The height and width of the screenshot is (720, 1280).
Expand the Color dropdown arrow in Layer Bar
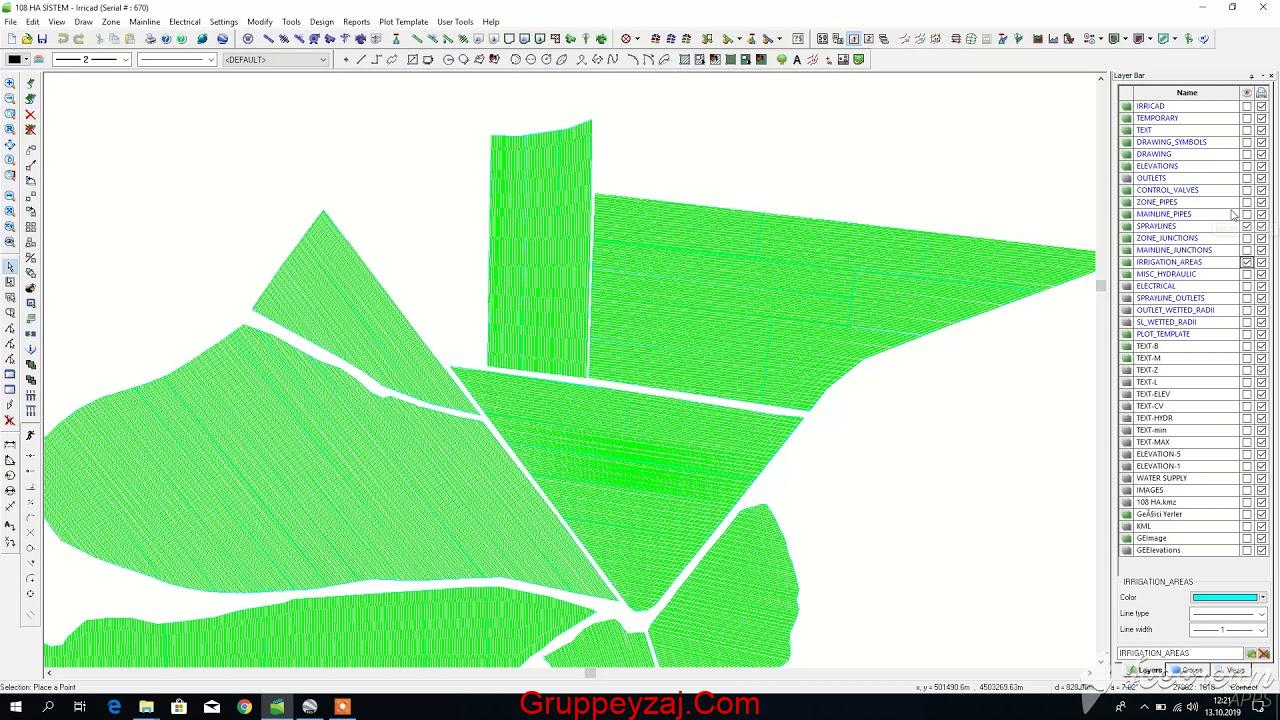(x=1263, y=597)
